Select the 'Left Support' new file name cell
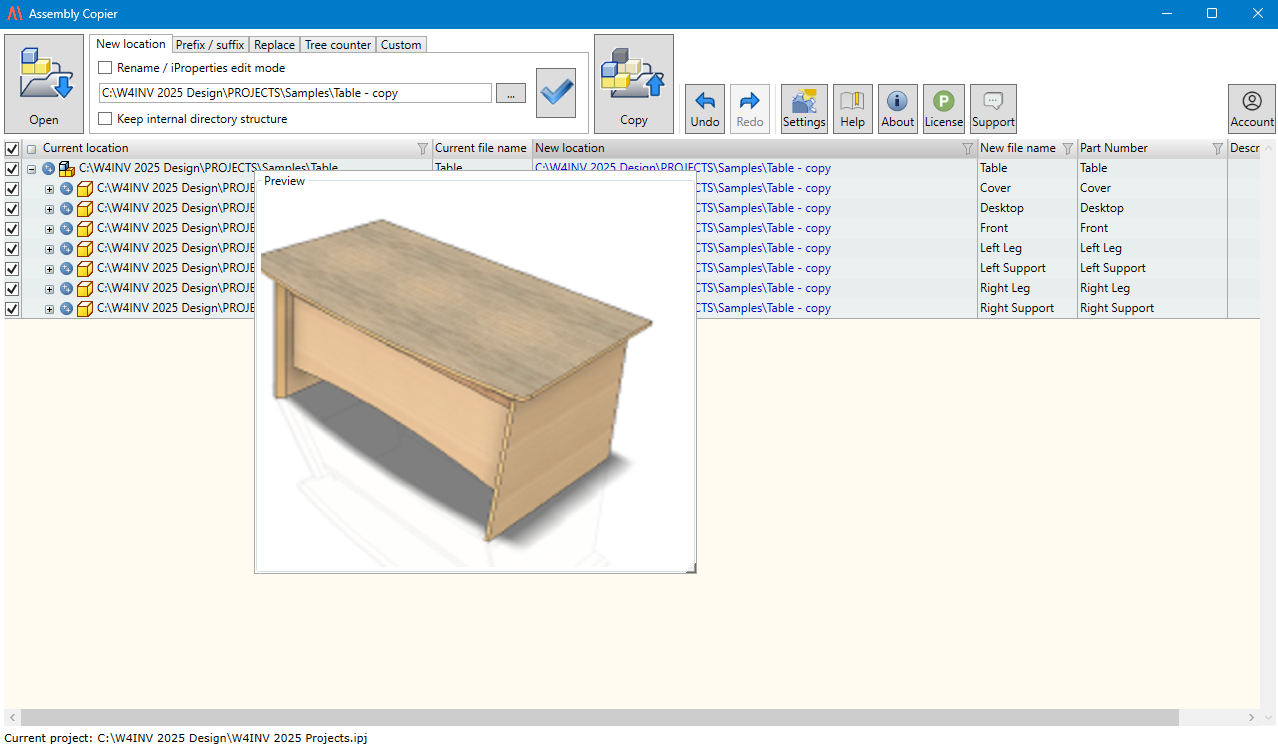Image resolution: width=1278 pixels, height=745 pixels. (1027, 268)
